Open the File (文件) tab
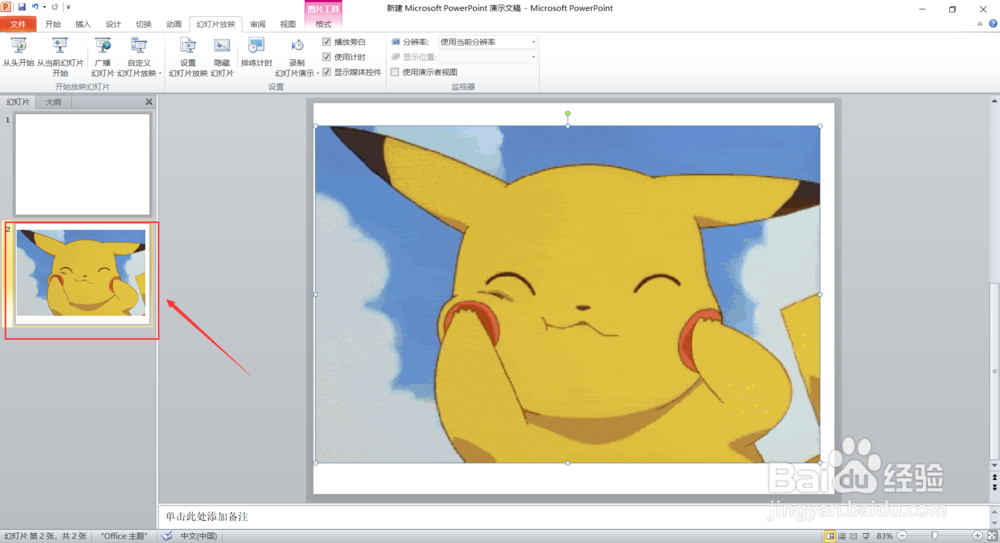 18,24
